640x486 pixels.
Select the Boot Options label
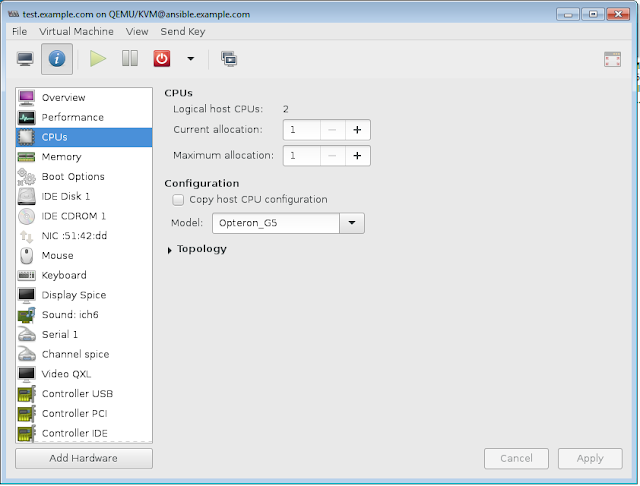pos(73,177)
